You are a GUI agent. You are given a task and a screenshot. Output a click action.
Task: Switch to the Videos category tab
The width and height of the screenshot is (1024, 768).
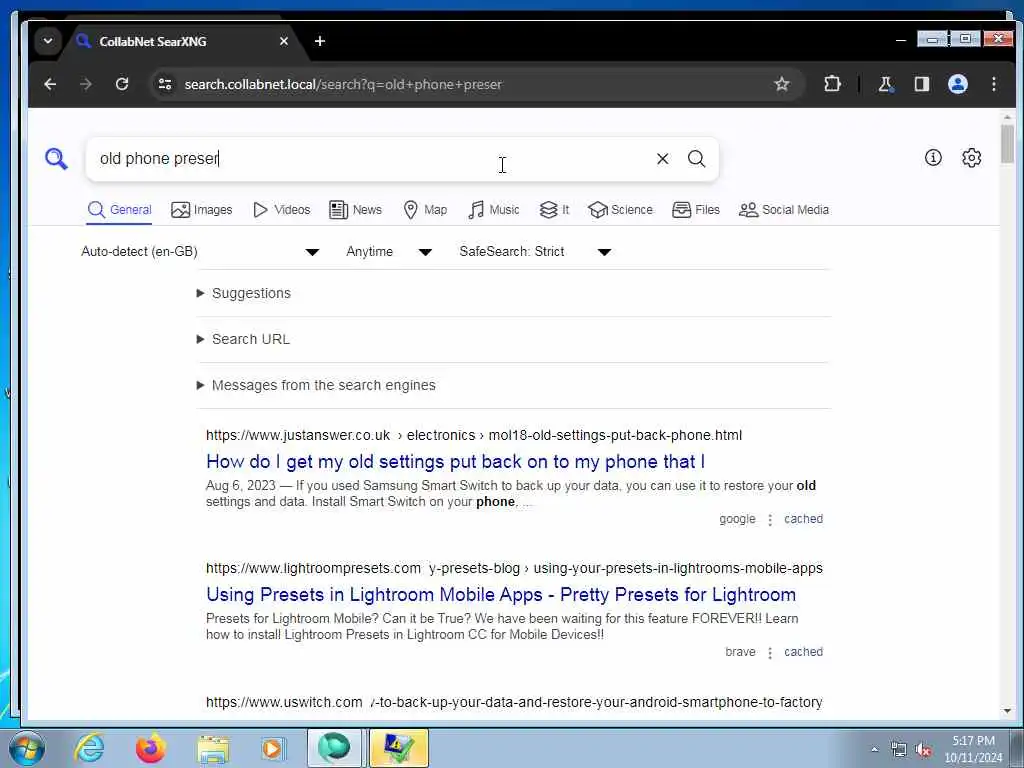coord(281,210)
